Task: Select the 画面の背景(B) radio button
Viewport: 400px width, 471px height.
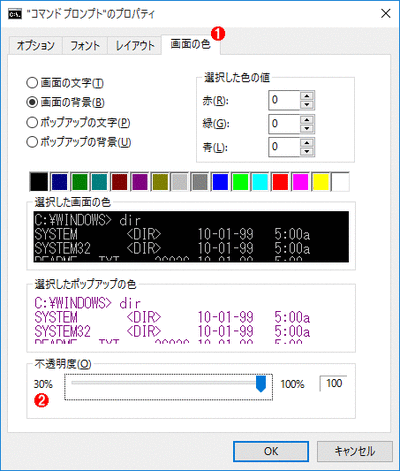Action: 65,102
